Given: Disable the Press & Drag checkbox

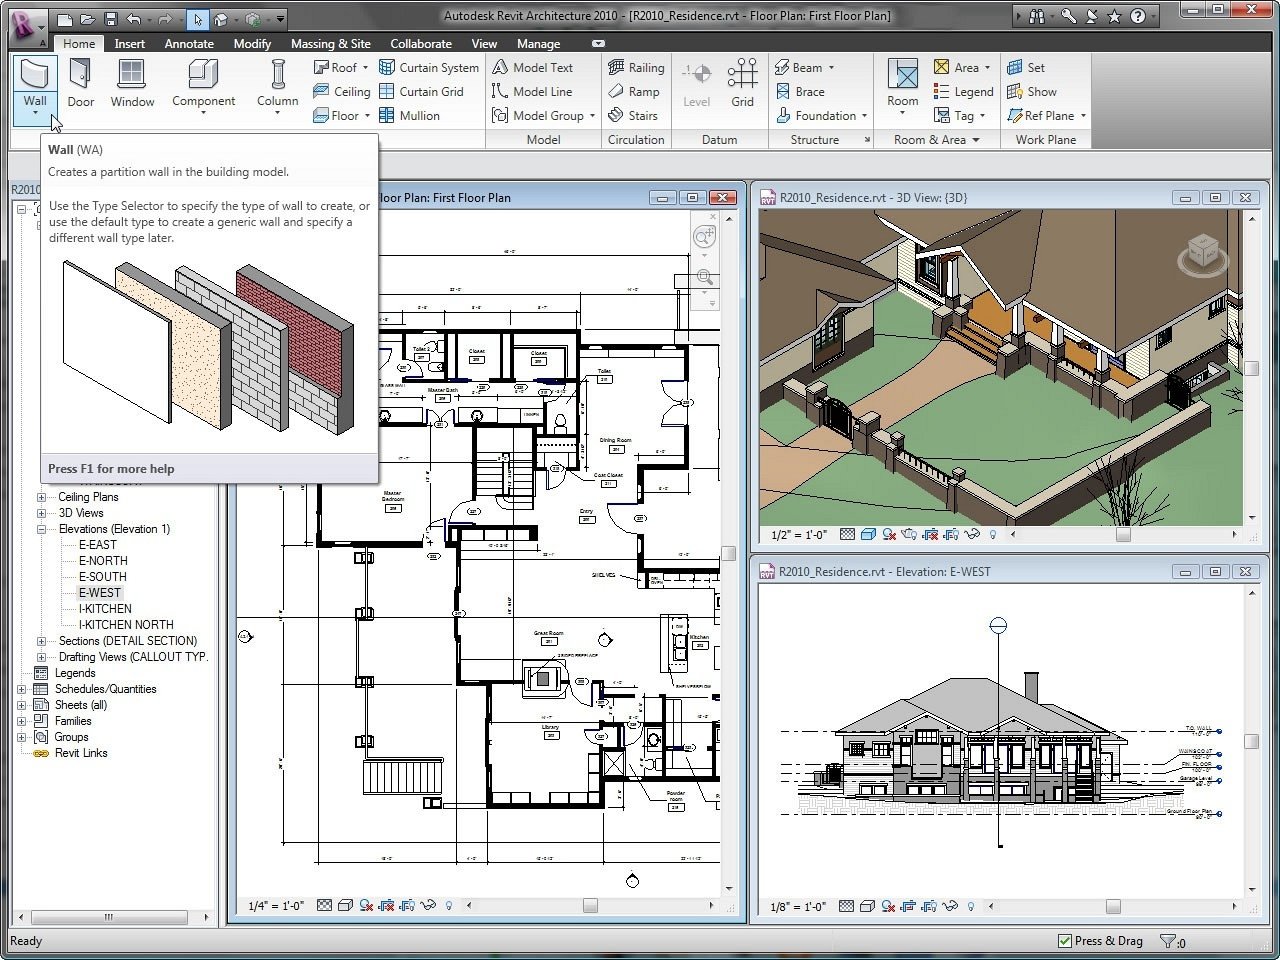Looking at the screenshot, I should (1066, 940).
